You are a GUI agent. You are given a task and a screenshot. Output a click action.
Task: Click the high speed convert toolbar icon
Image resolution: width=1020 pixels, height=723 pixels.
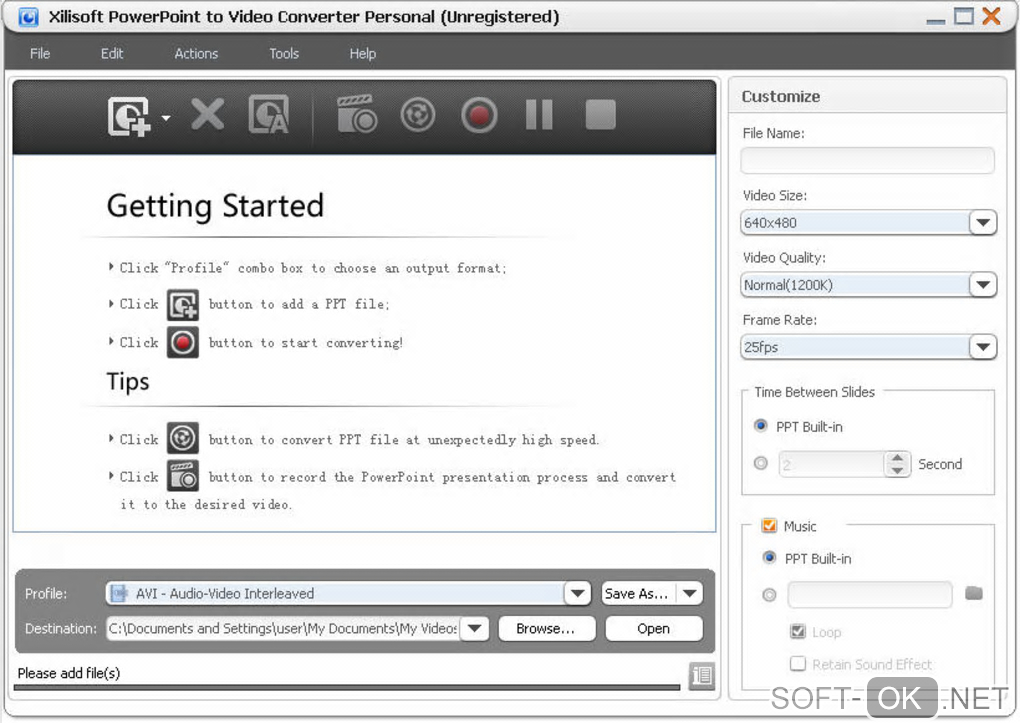click(418, 115)
